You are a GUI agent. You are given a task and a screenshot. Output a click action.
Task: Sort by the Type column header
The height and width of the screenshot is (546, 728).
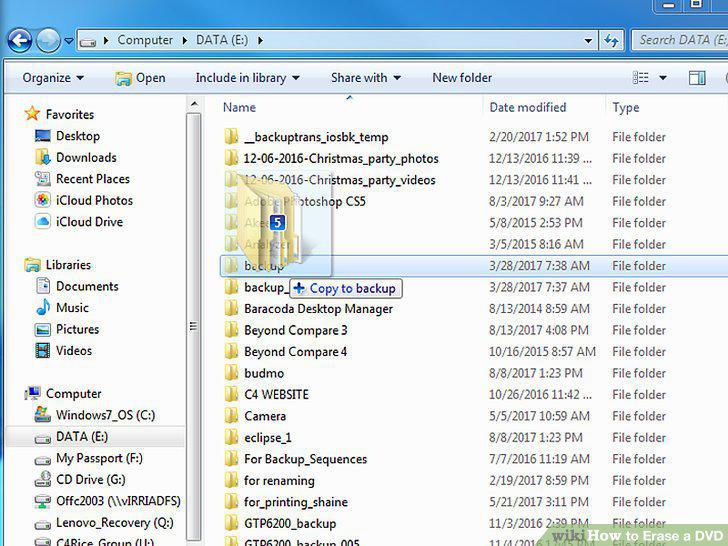(625, 107)
